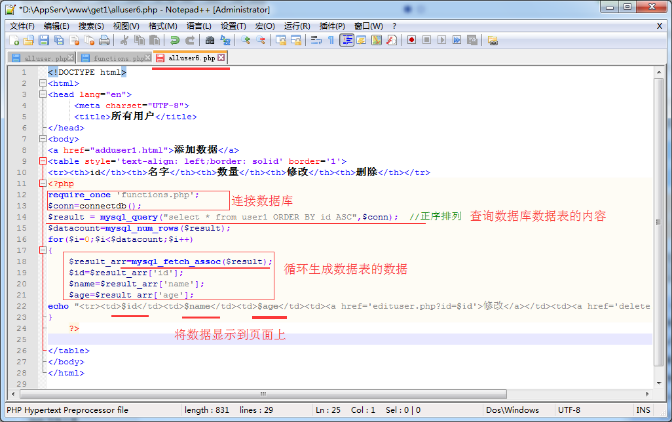672x422 pixels.
Task: Click the Cut scissors toolbar icon
Action: click(123, 40)
